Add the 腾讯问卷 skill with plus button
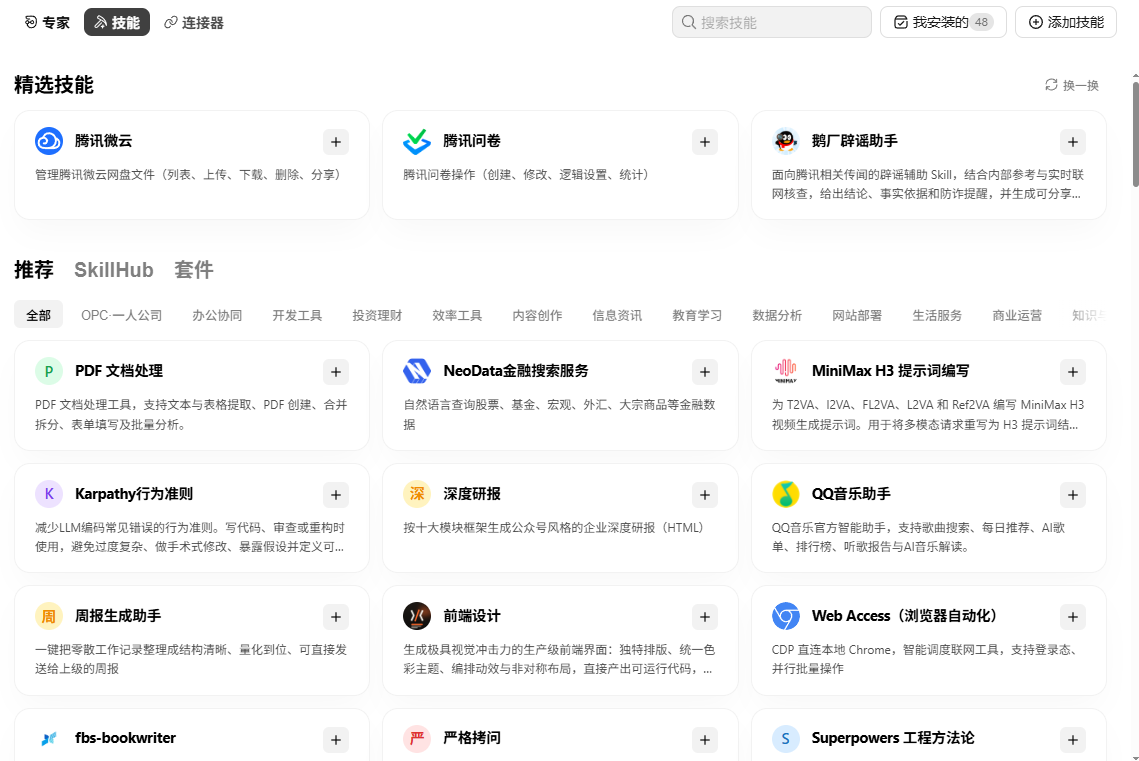 (x=705, y=142)
